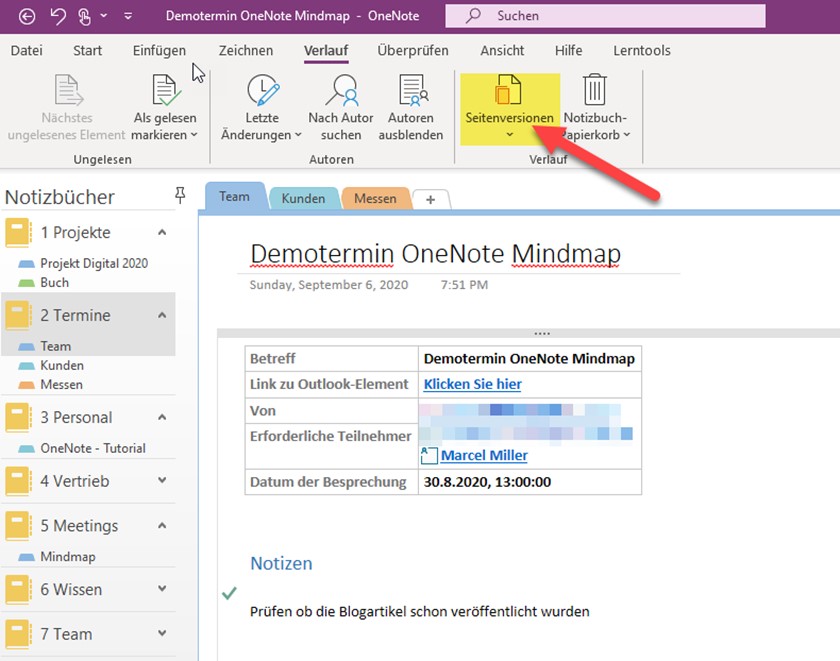
Task: Click the 2 Termine notebook icon
Action: pos(18,316)
